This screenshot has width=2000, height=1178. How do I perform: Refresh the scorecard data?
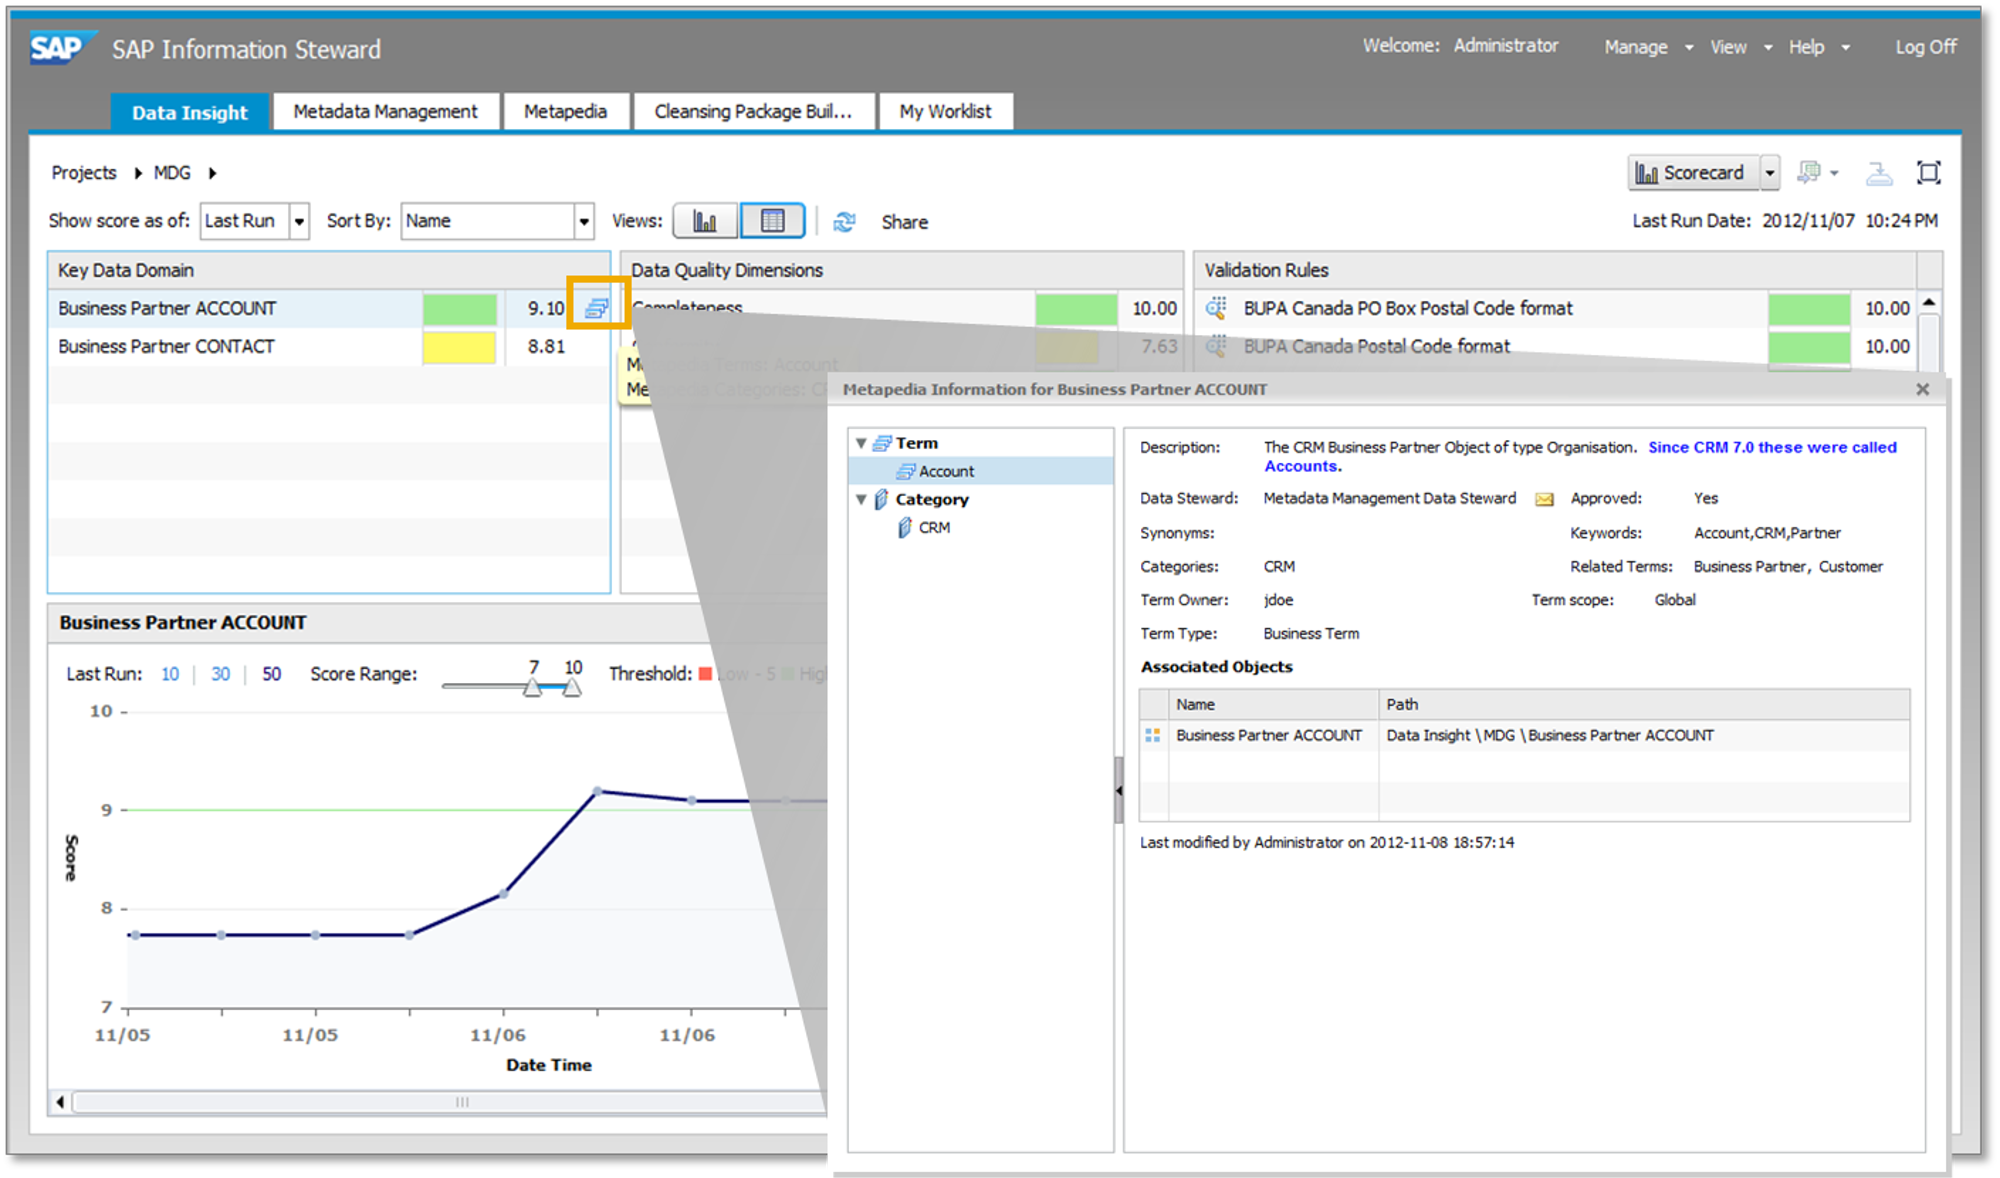845,221
